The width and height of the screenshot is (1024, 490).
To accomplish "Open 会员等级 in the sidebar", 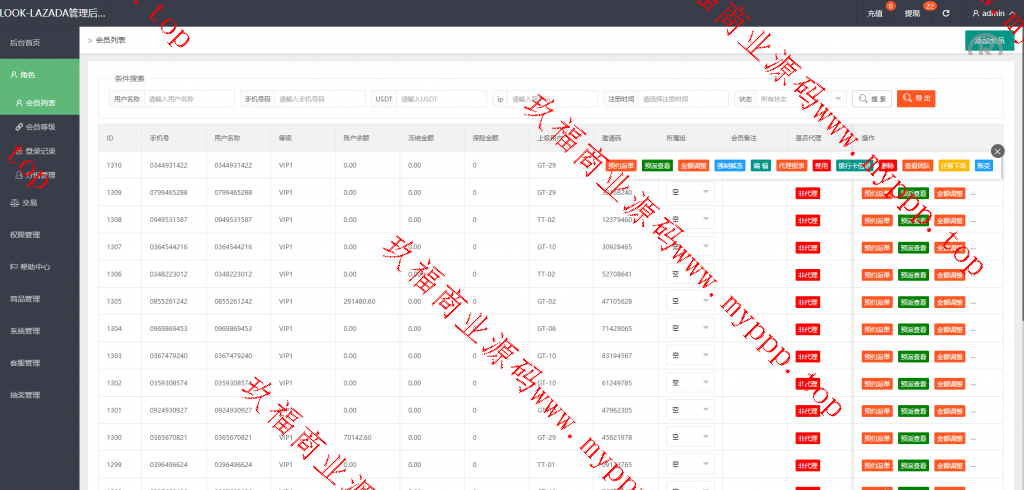I will [40, 127].
